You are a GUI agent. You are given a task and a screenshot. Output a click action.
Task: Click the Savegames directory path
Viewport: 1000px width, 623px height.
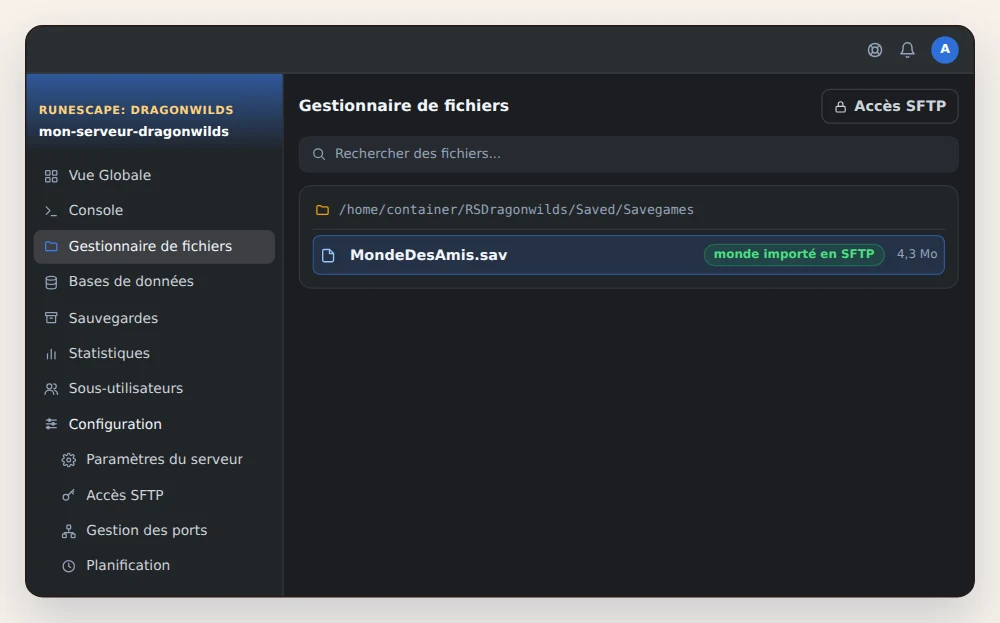pos(516,210)
